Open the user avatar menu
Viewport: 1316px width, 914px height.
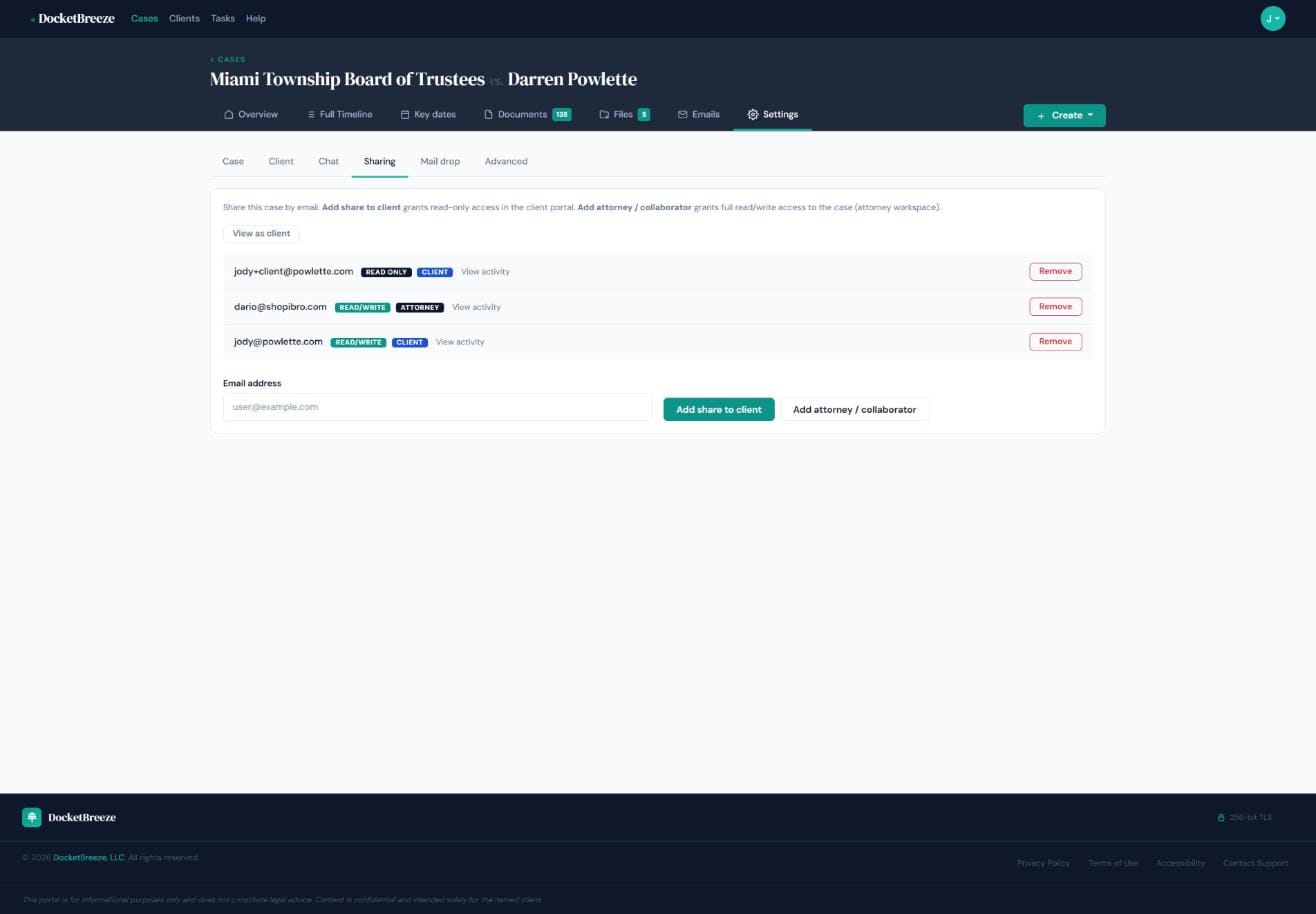pos(1272,18)
